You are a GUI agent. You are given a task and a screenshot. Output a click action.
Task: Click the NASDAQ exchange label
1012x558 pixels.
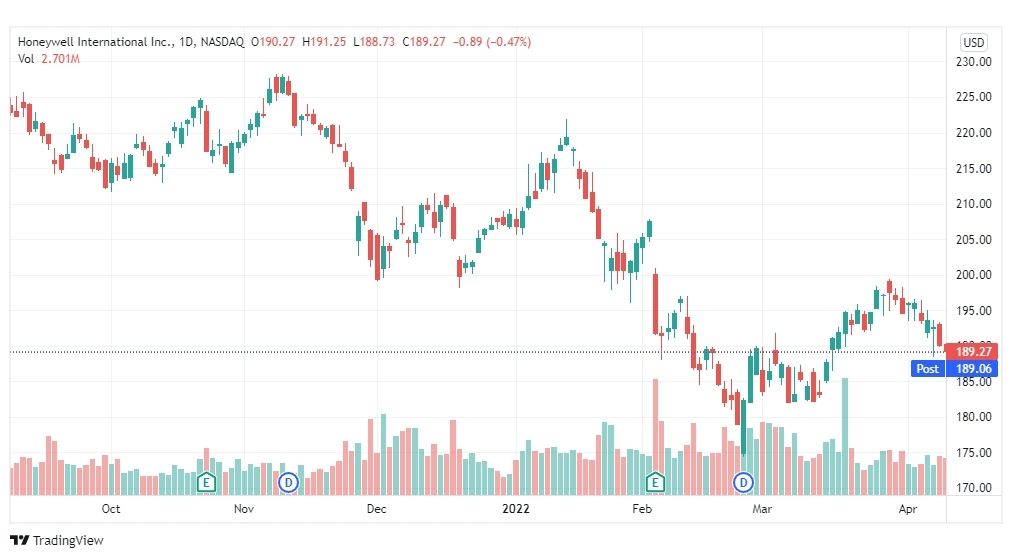click(222, 42)
